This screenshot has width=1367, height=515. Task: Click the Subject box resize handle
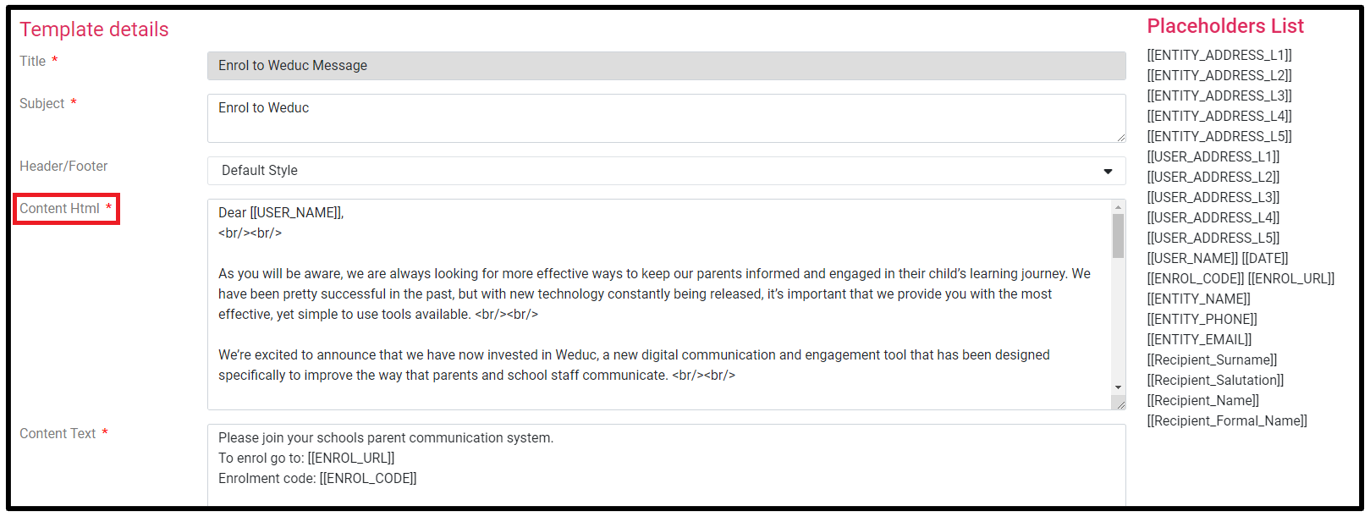1120,137
